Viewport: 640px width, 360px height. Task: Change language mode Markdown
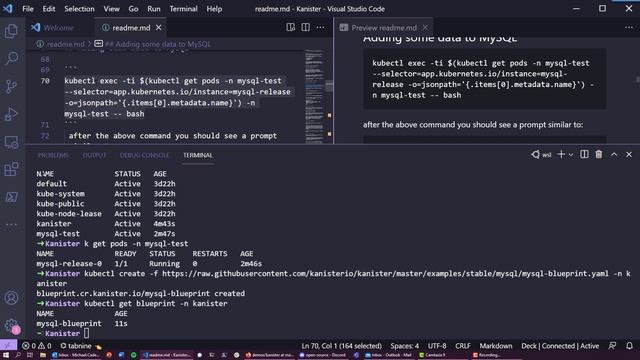coord(496,346)
